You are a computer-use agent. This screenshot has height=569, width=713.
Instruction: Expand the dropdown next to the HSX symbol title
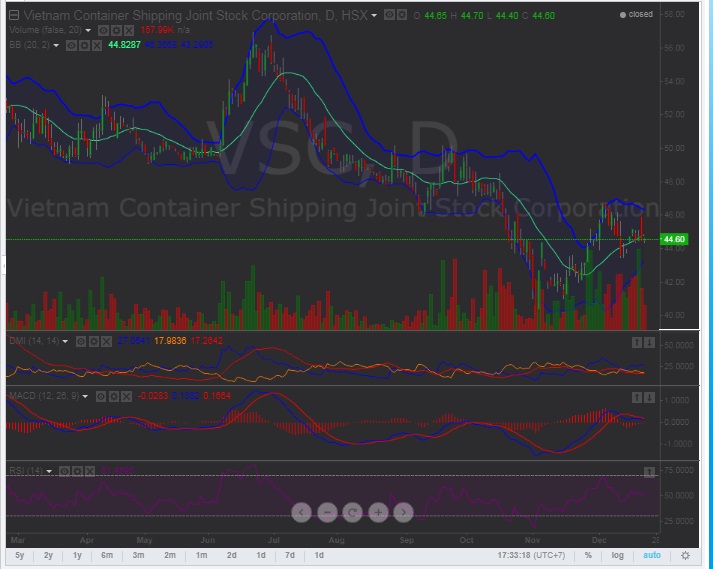point(374,16)
